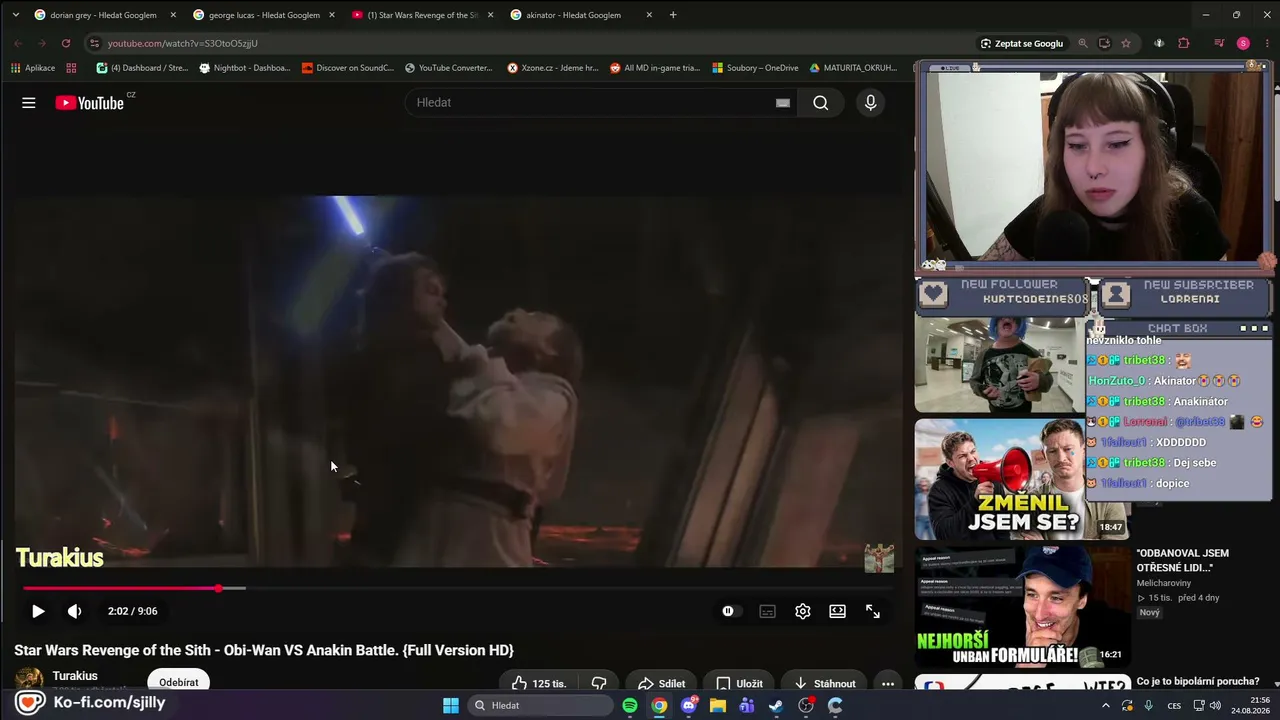Open the Chrome profile avatar

[1243, 44]
